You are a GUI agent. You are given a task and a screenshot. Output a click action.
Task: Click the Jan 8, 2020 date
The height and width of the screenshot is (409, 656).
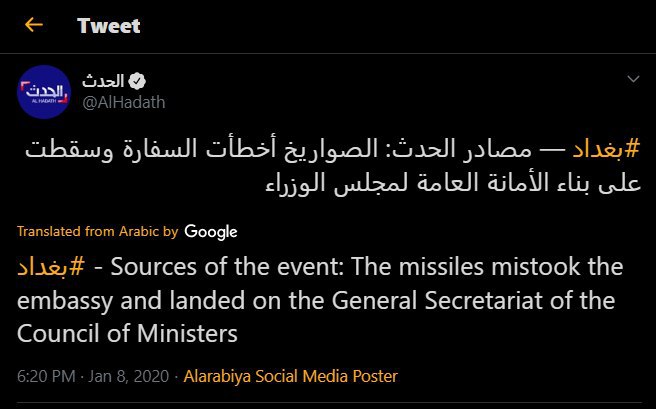click(x=129, y=376)
